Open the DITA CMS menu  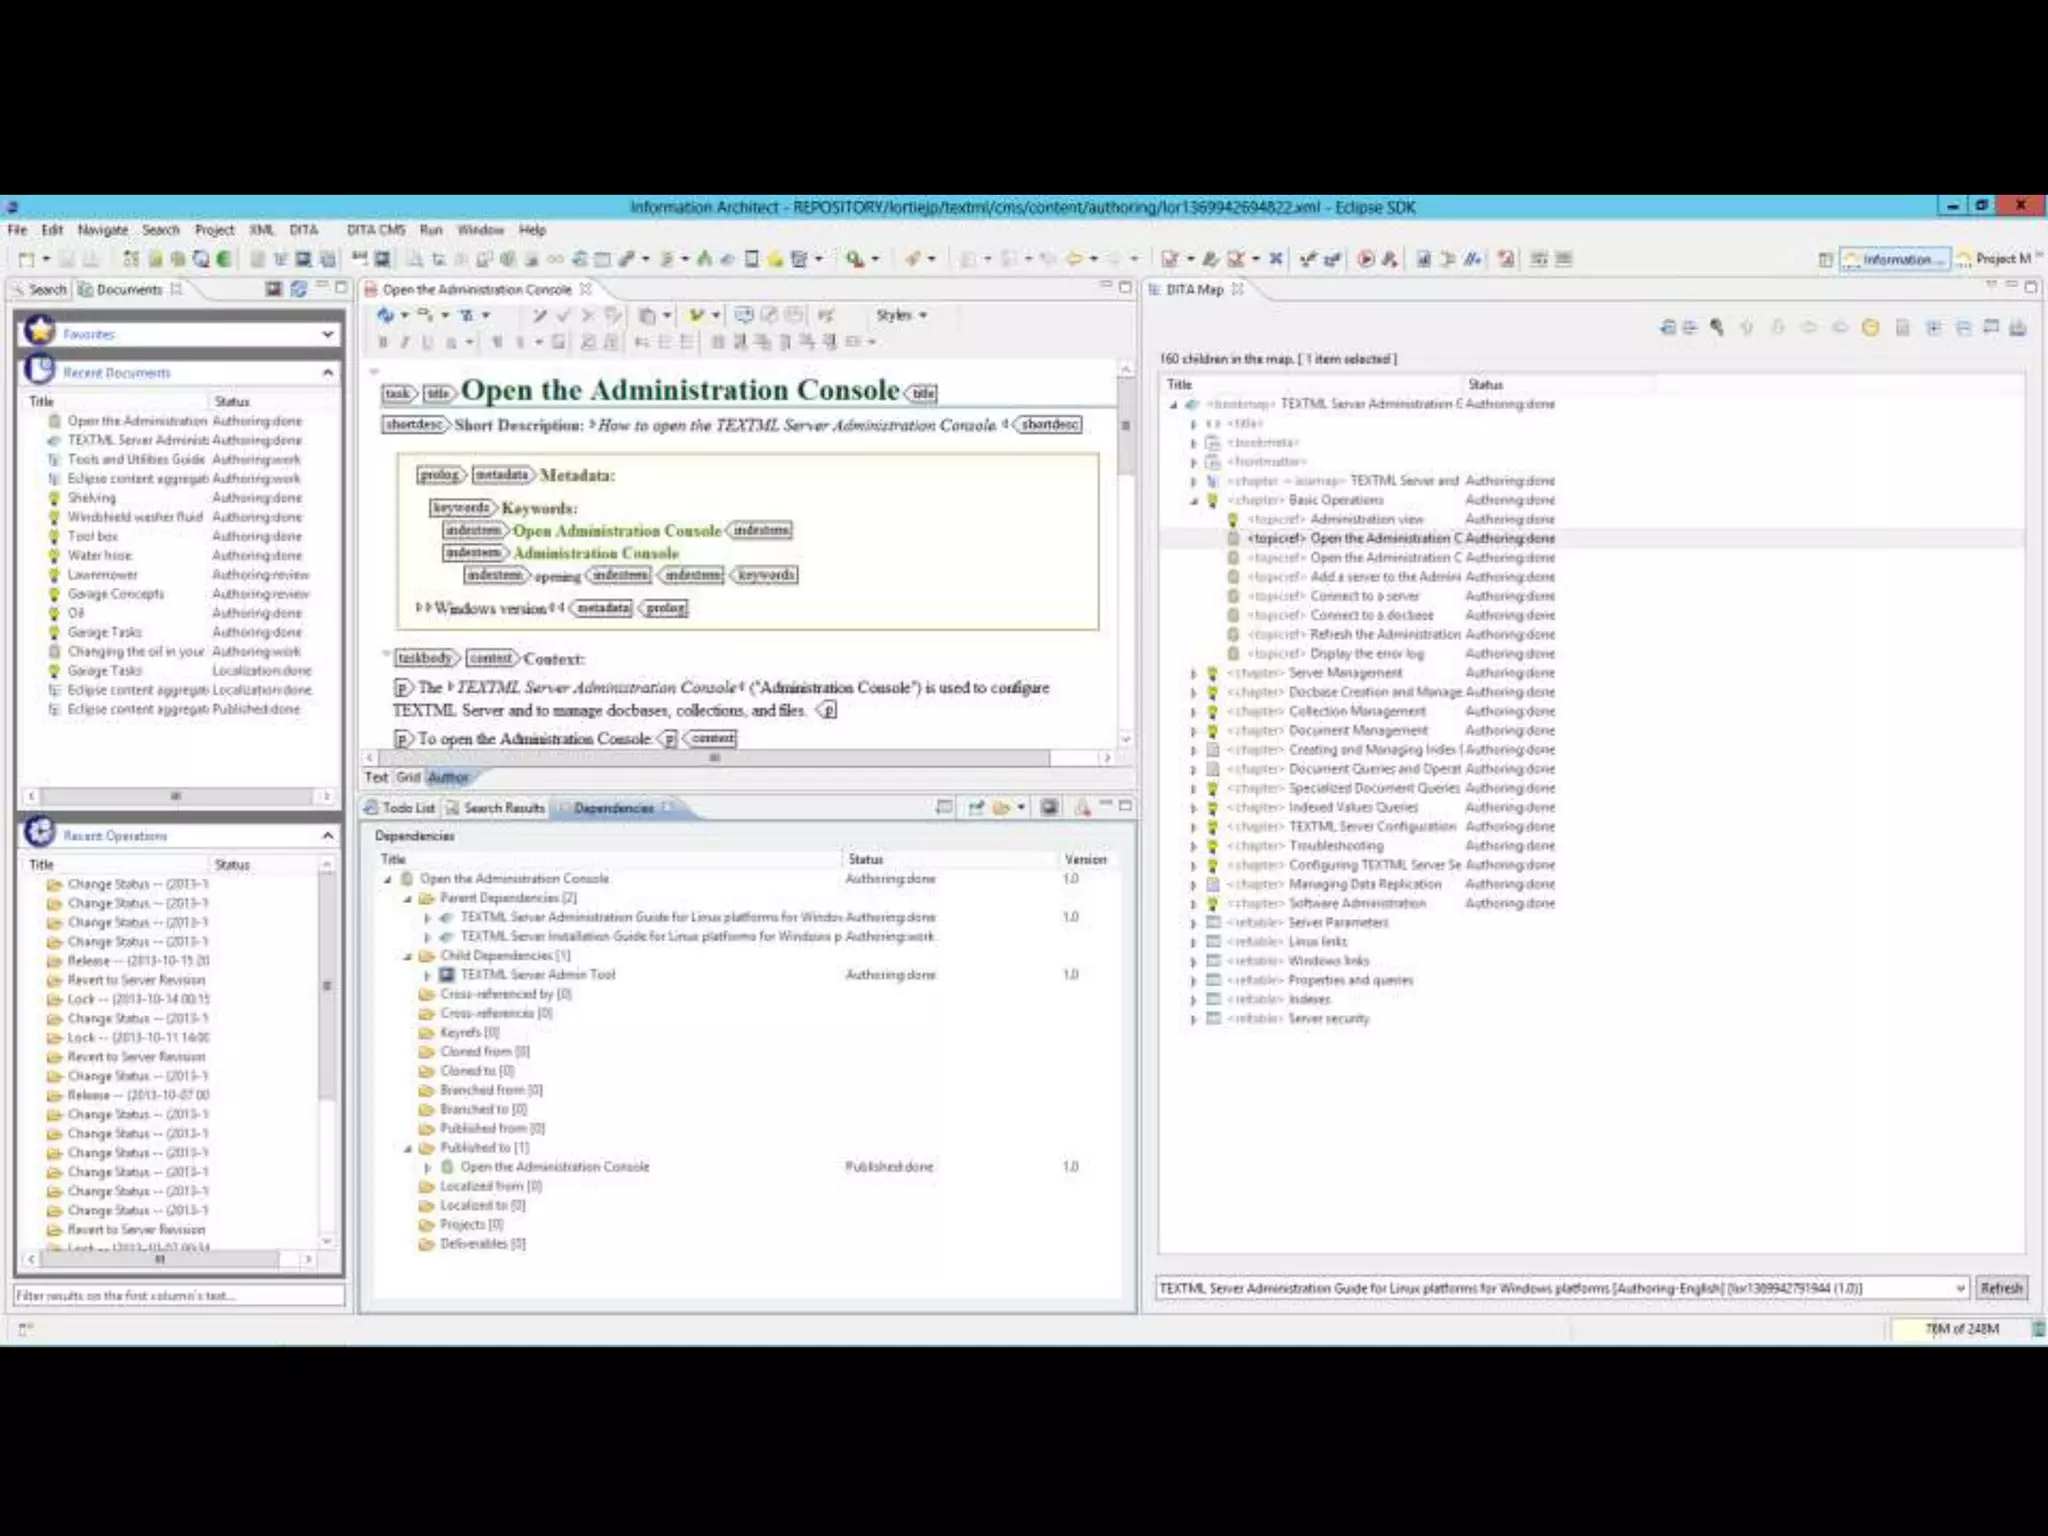click(376, 230)
